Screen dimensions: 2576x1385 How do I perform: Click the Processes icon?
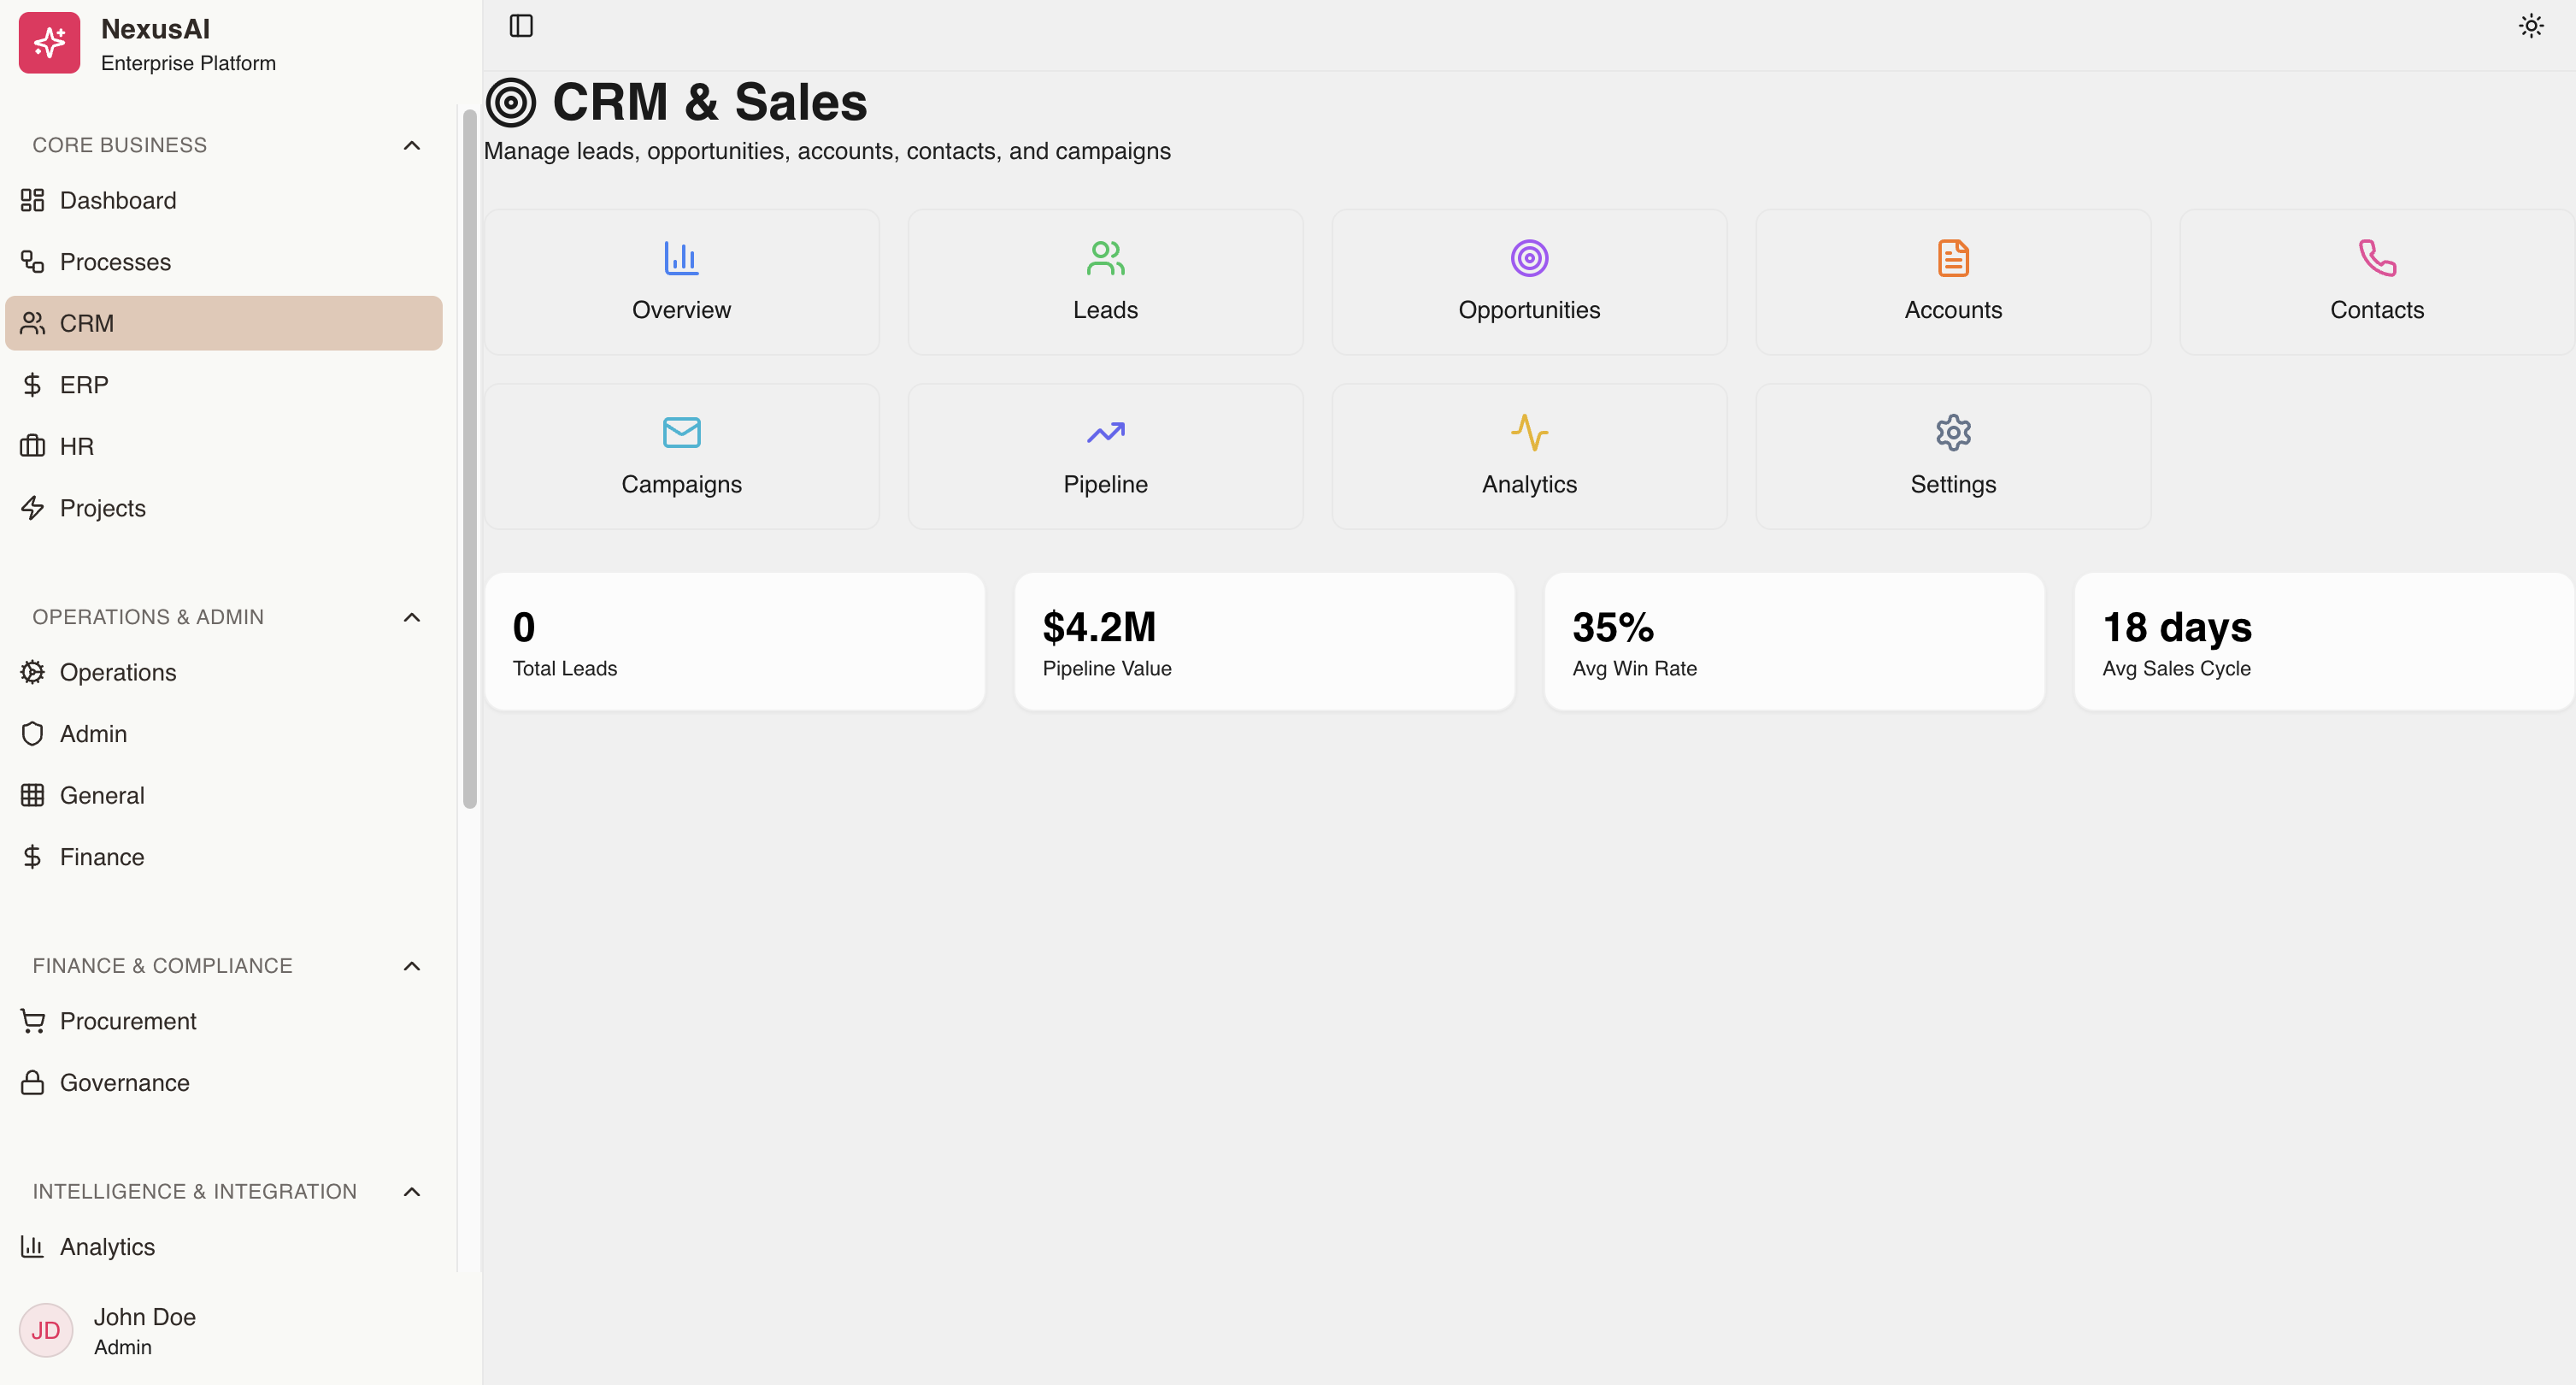33,261
